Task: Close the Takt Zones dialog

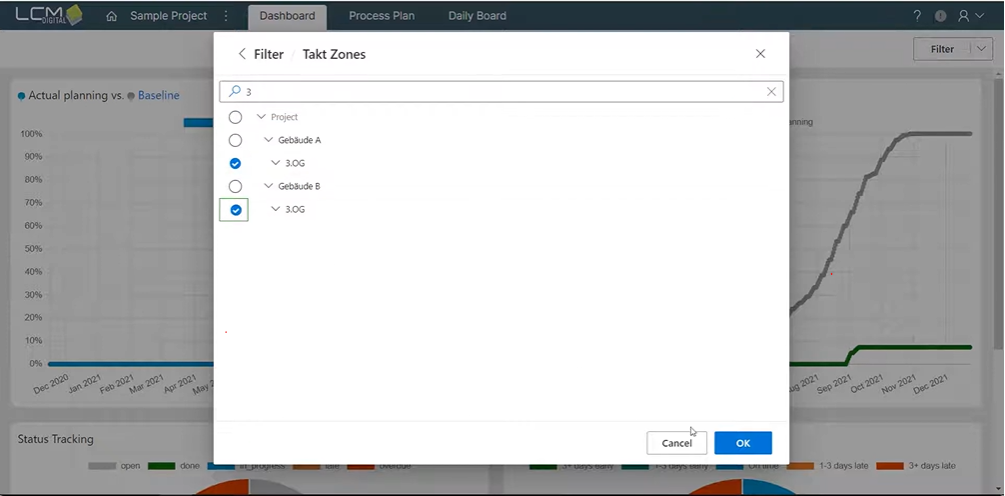Action: (x=760, y=54)
